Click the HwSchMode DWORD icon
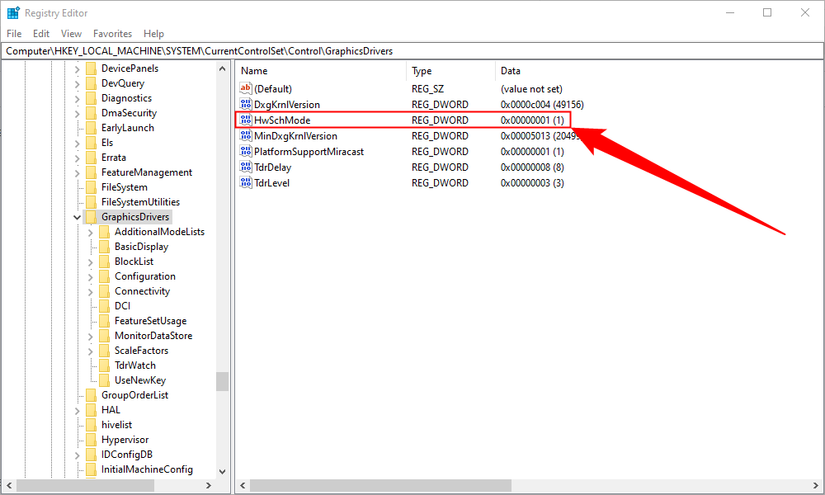 pos(245,120)
